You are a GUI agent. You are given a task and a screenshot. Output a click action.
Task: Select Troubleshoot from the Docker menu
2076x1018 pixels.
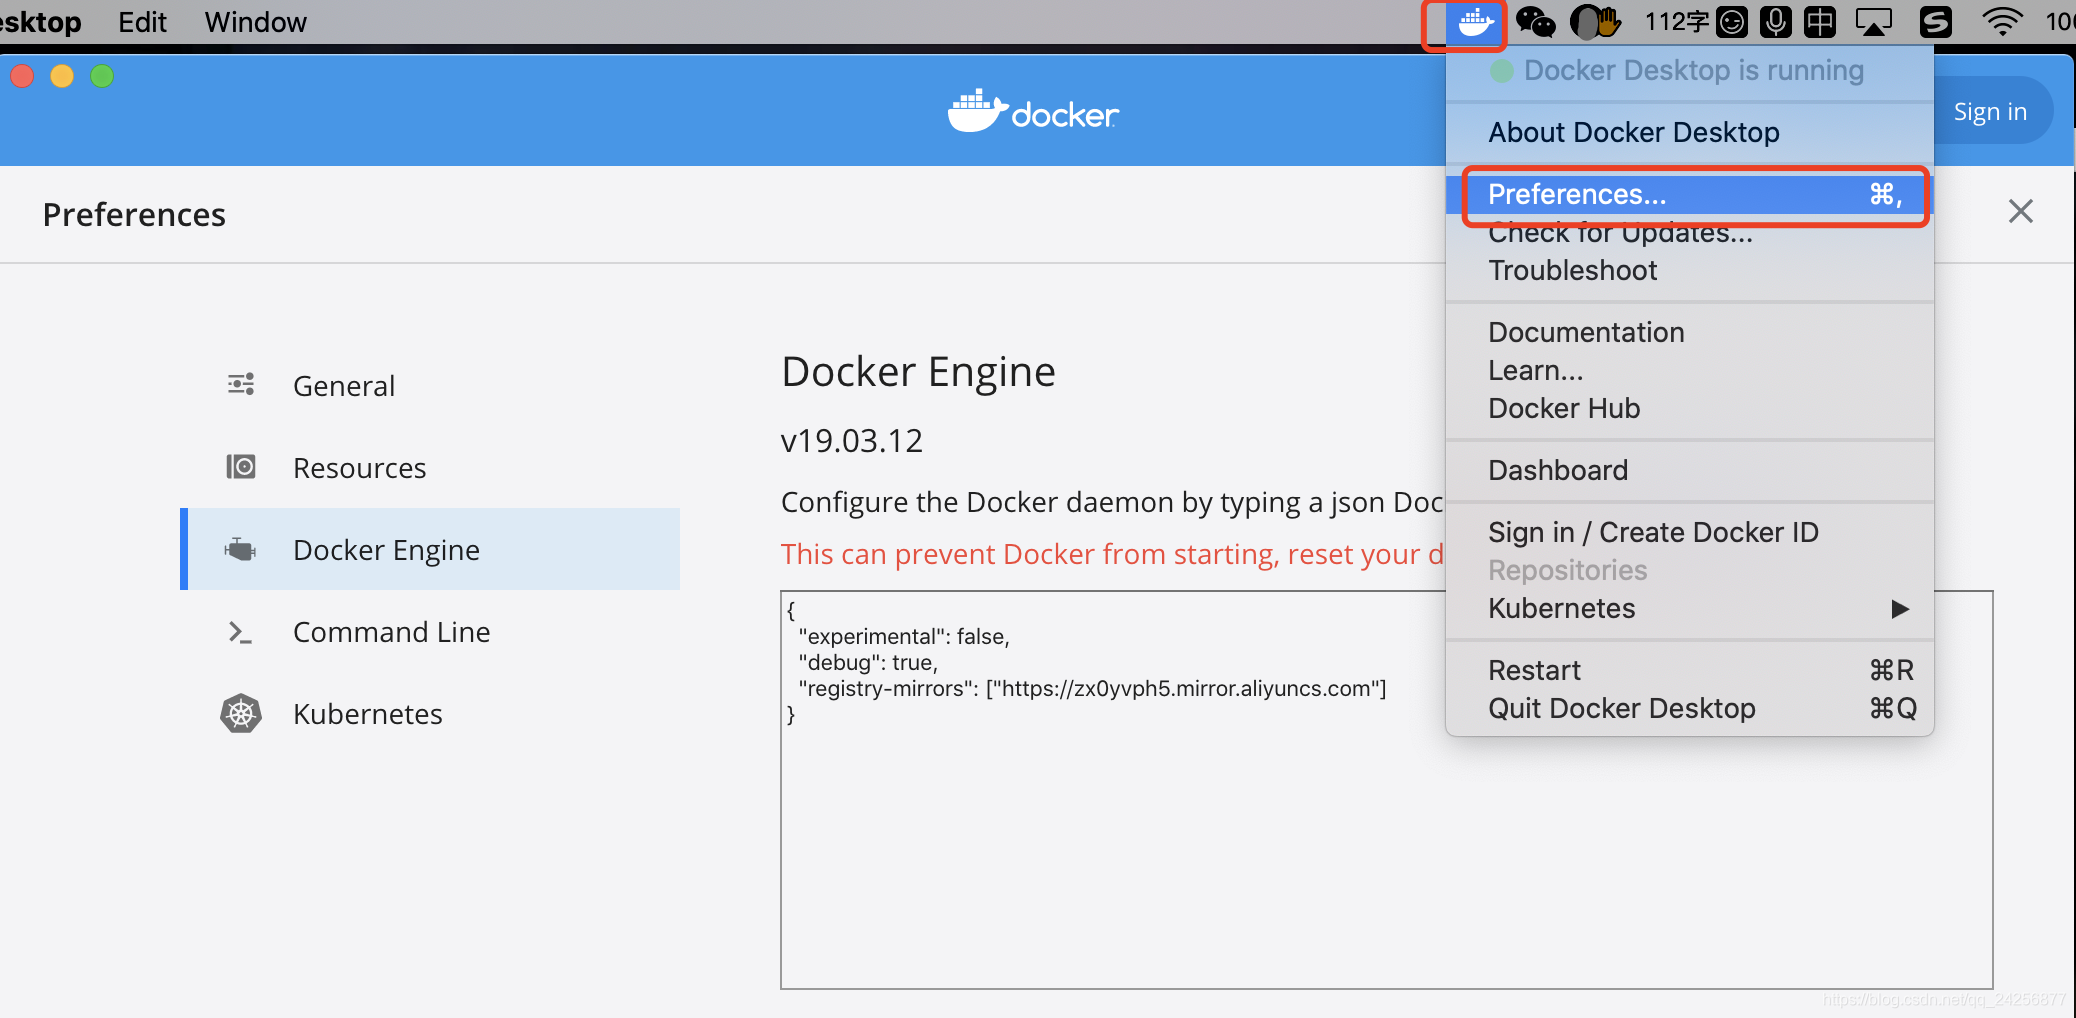[x=1690, y=270]
